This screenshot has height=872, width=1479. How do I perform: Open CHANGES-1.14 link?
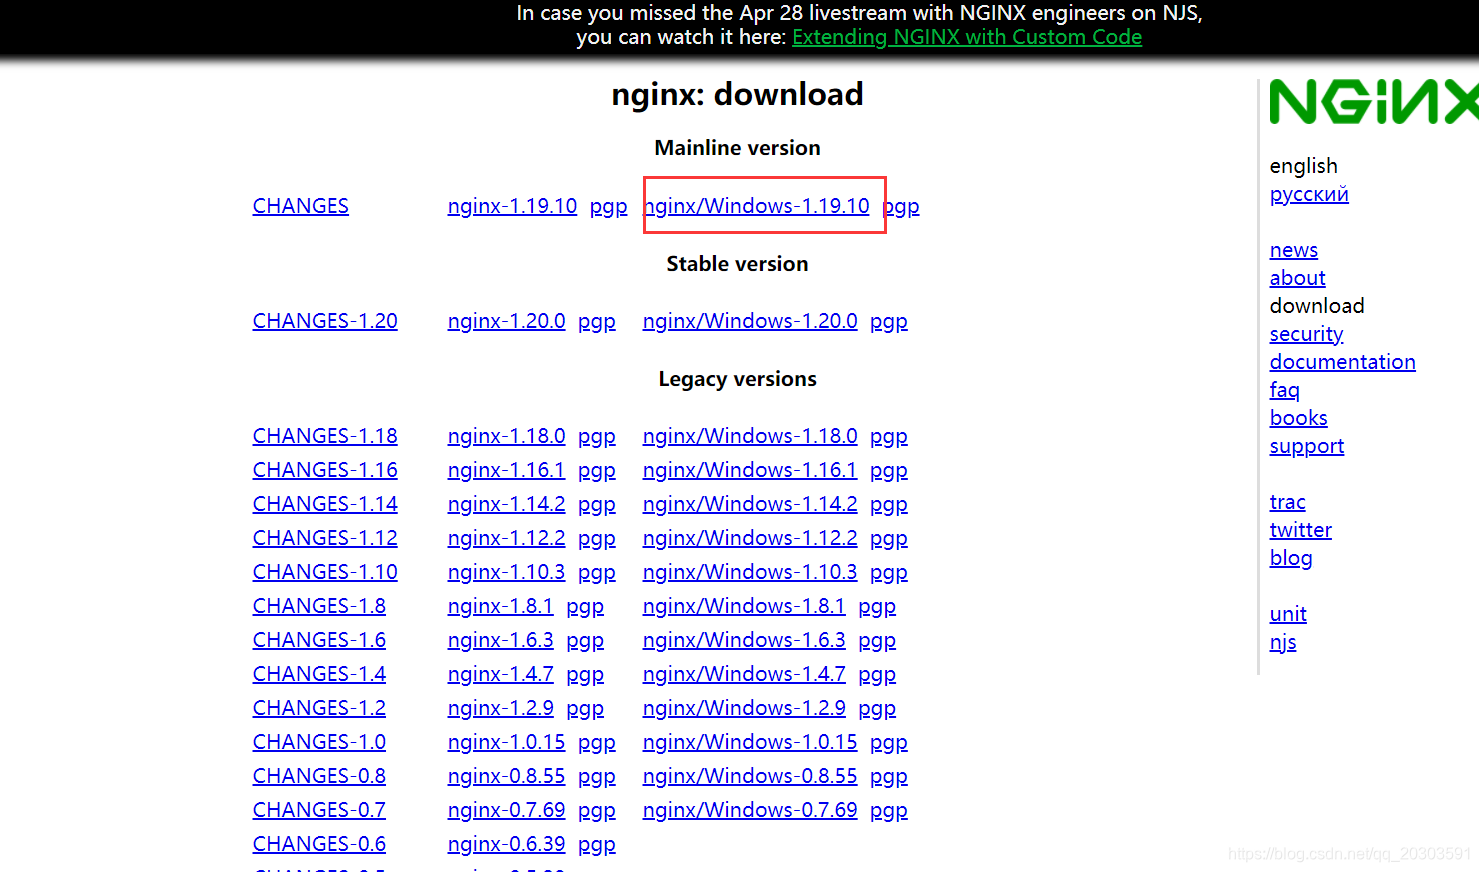pos(325,504)
